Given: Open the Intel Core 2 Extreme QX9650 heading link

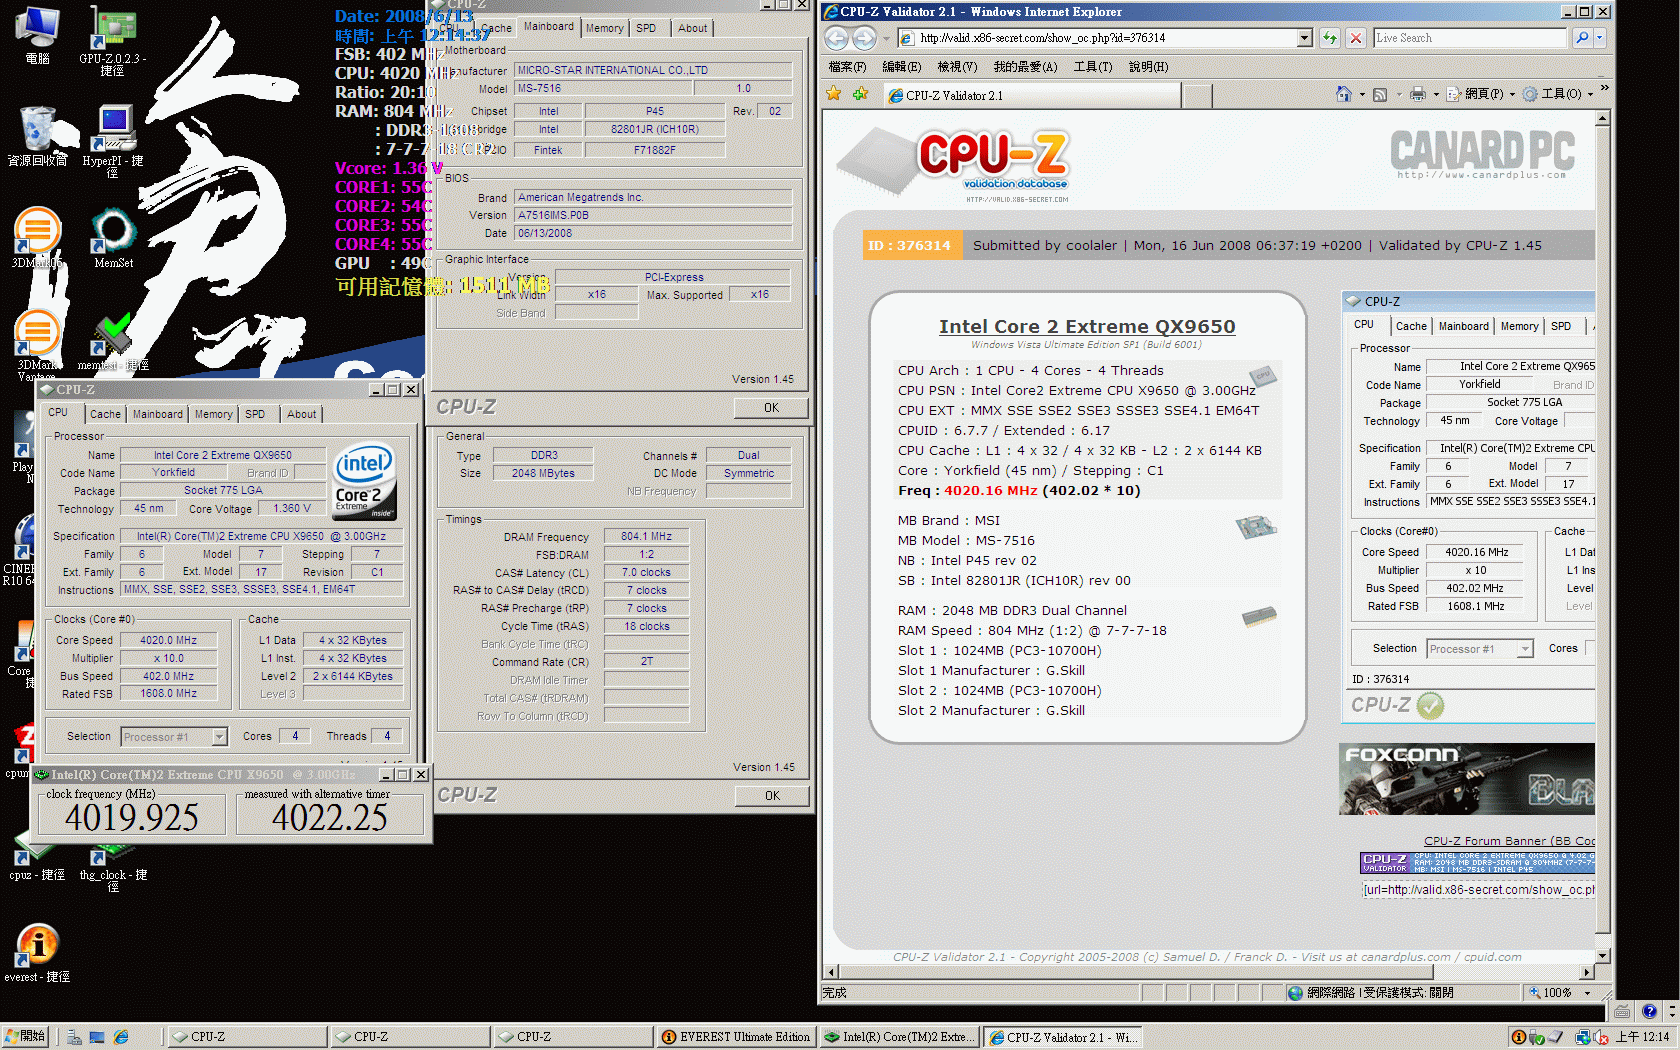Looking at the screenshot, I should [1086, 326].
